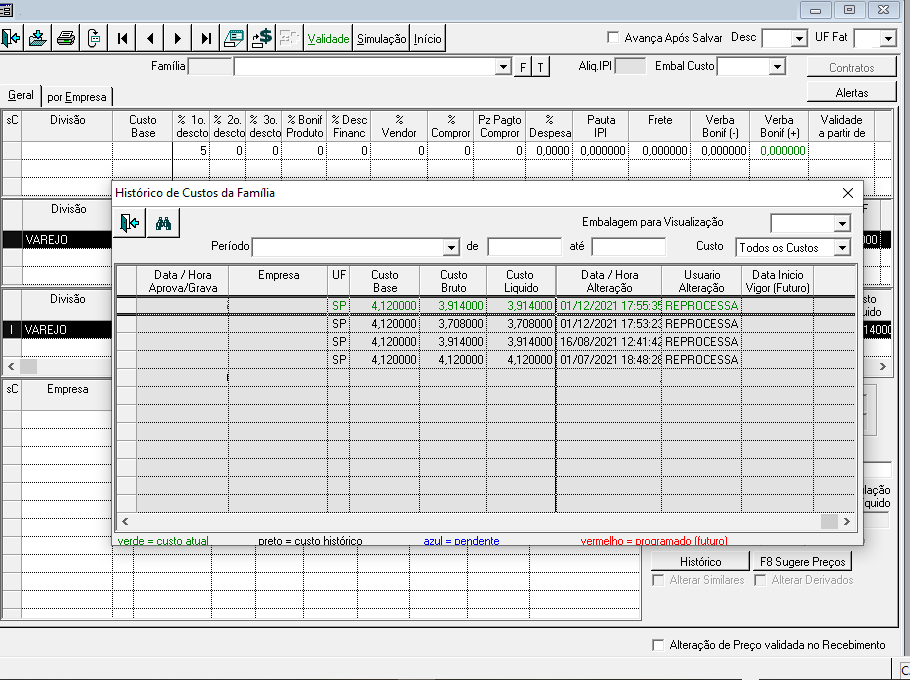Click the printer icon
The image size is (910, 680).
66,38
